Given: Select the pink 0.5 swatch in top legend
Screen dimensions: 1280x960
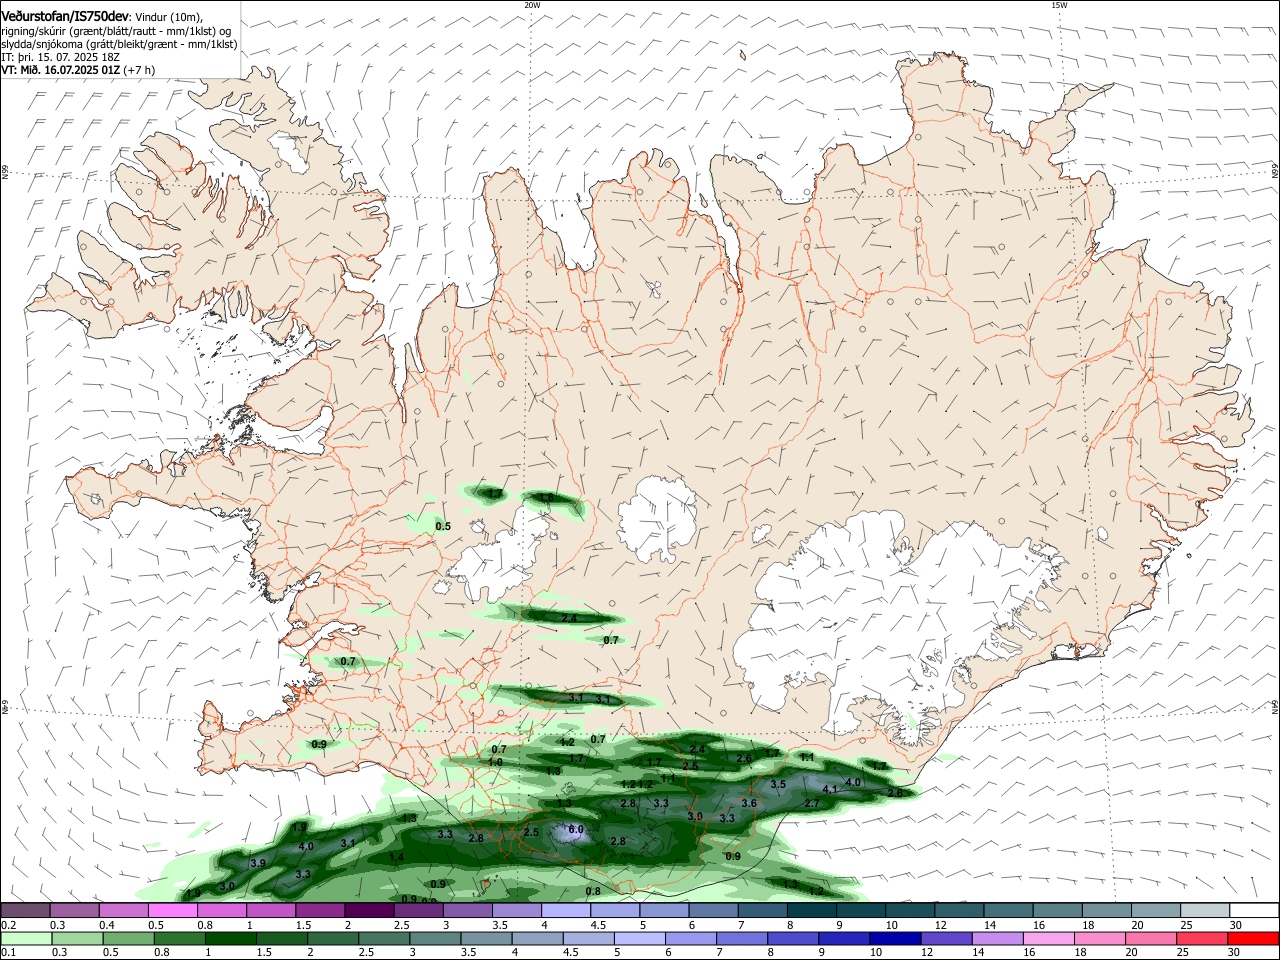Looking at the screenshot, I should (x=173, y=911).
